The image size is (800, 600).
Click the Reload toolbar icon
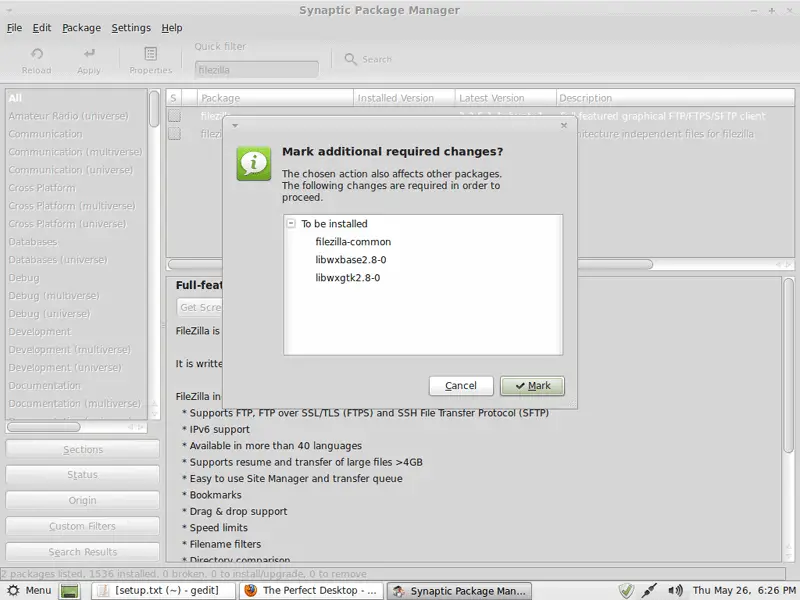(x=37, y=54)
